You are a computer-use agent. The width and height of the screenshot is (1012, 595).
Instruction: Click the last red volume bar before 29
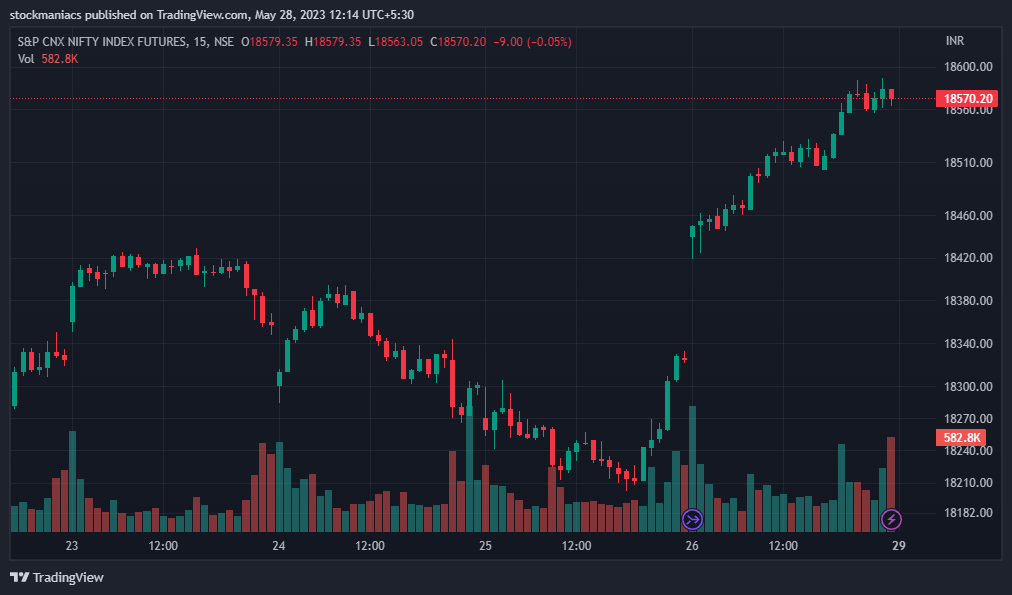[x=891, y=485]
